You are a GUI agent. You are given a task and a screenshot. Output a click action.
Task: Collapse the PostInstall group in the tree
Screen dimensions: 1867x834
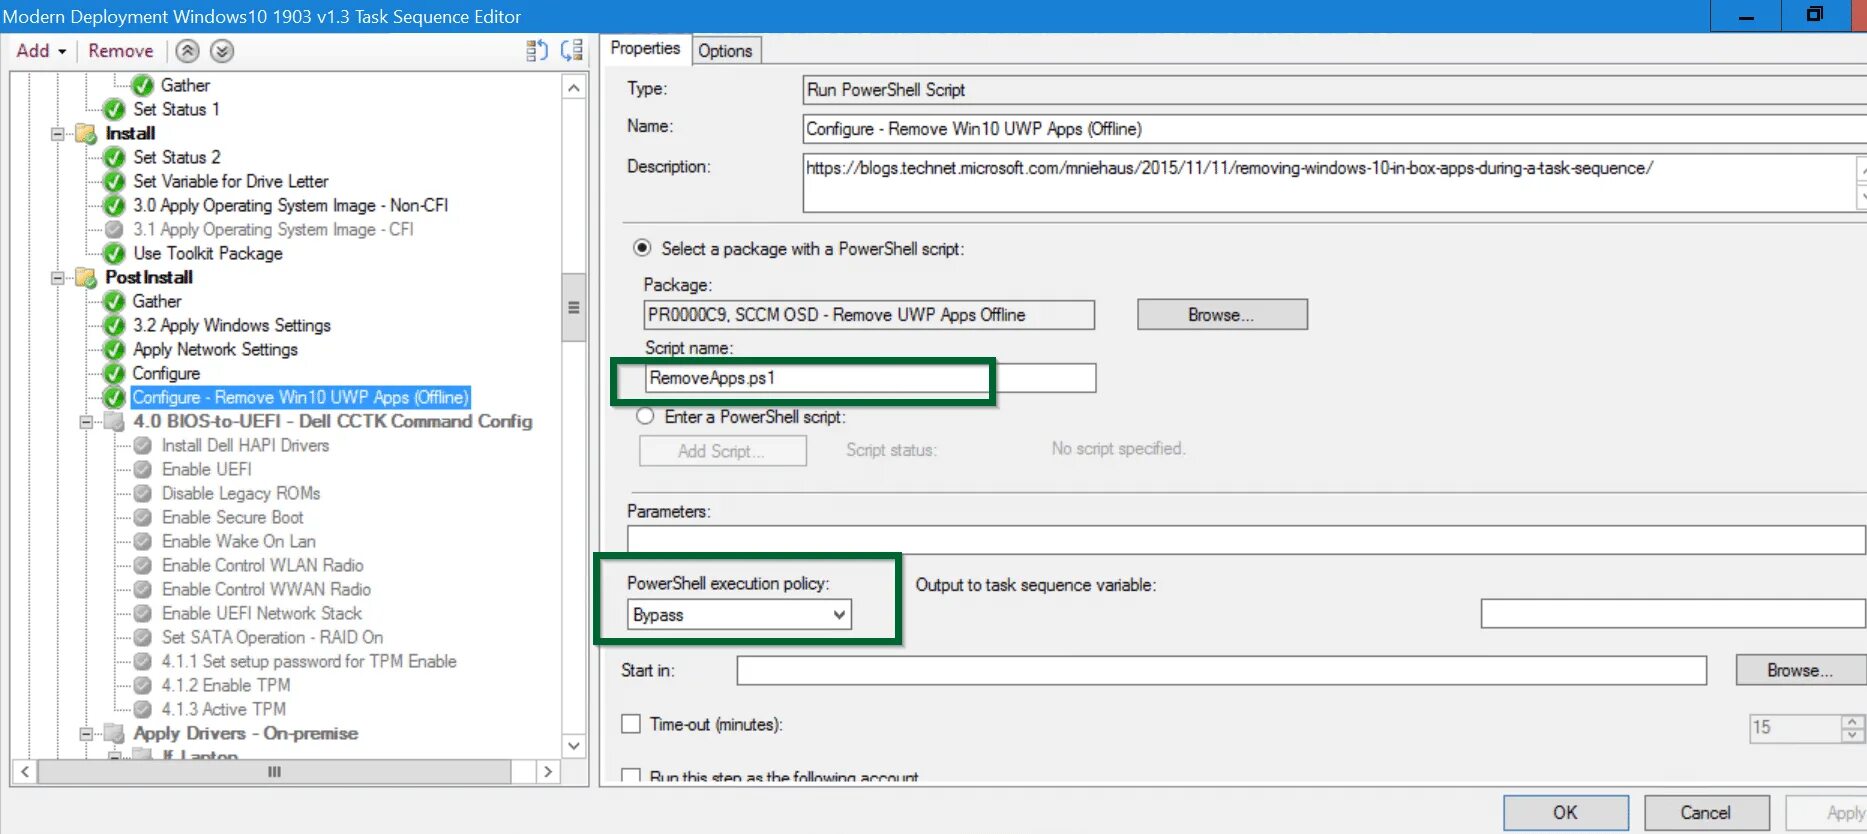(x=58, y=277)
